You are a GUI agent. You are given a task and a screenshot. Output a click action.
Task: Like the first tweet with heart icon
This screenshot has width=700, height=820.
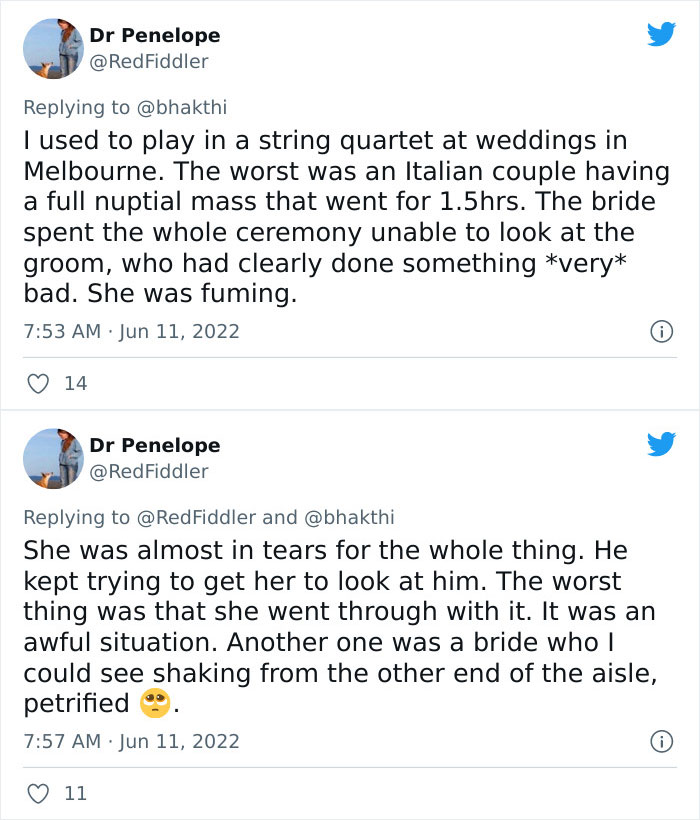pyautogui.click(x=37, y=383)
